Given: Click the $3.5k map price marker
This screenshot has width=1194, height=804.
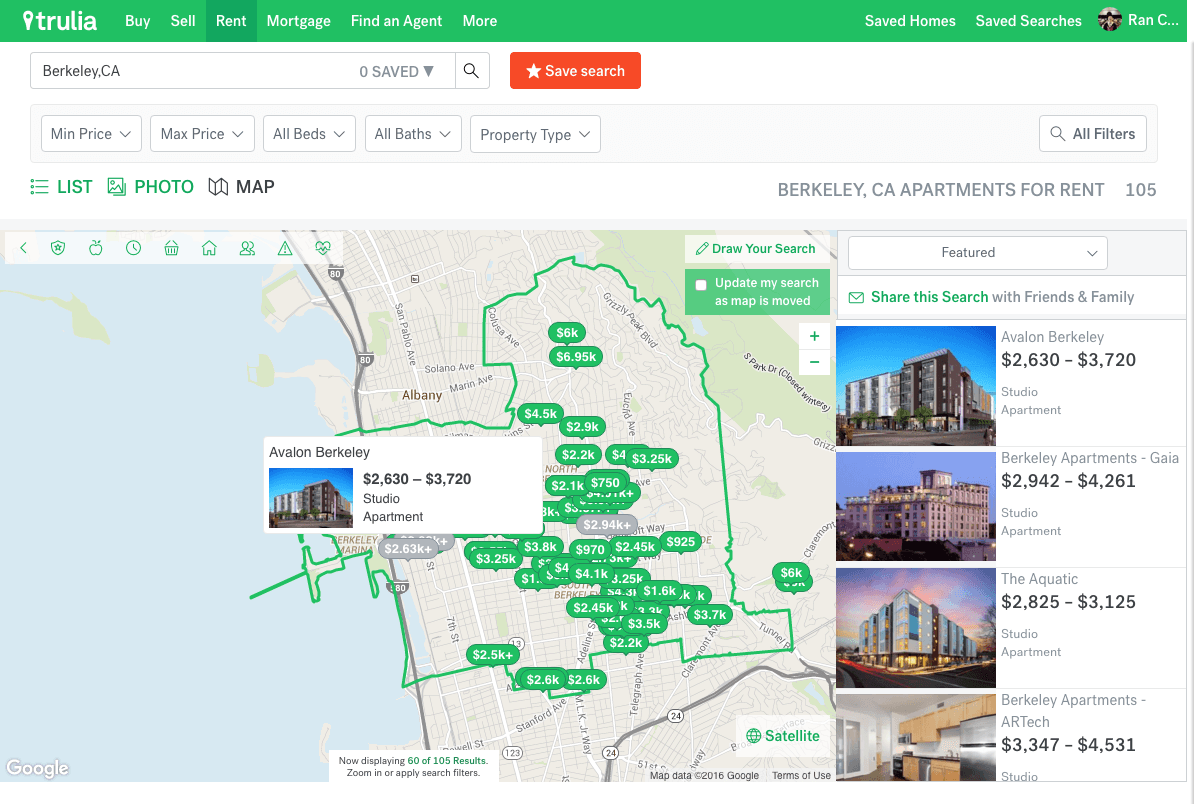Looking at the screenshot, I should [644, 624].
